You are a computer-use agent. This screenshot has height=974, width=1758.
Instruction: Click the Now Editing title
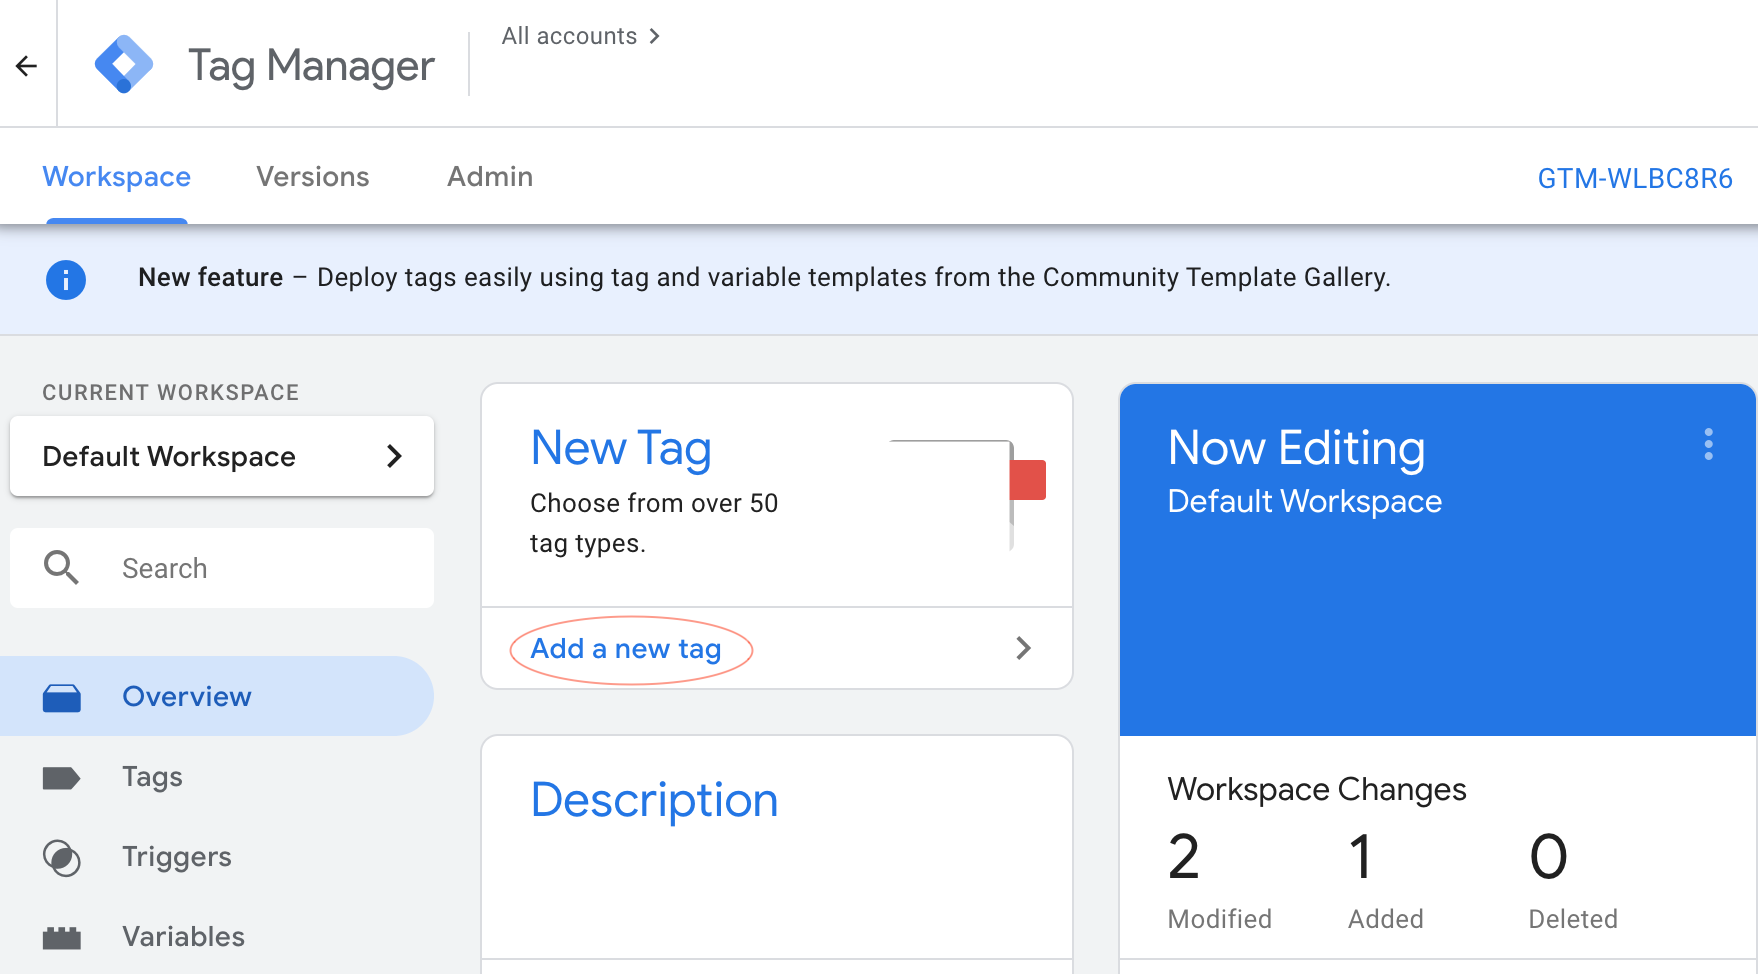[1296, 448]
